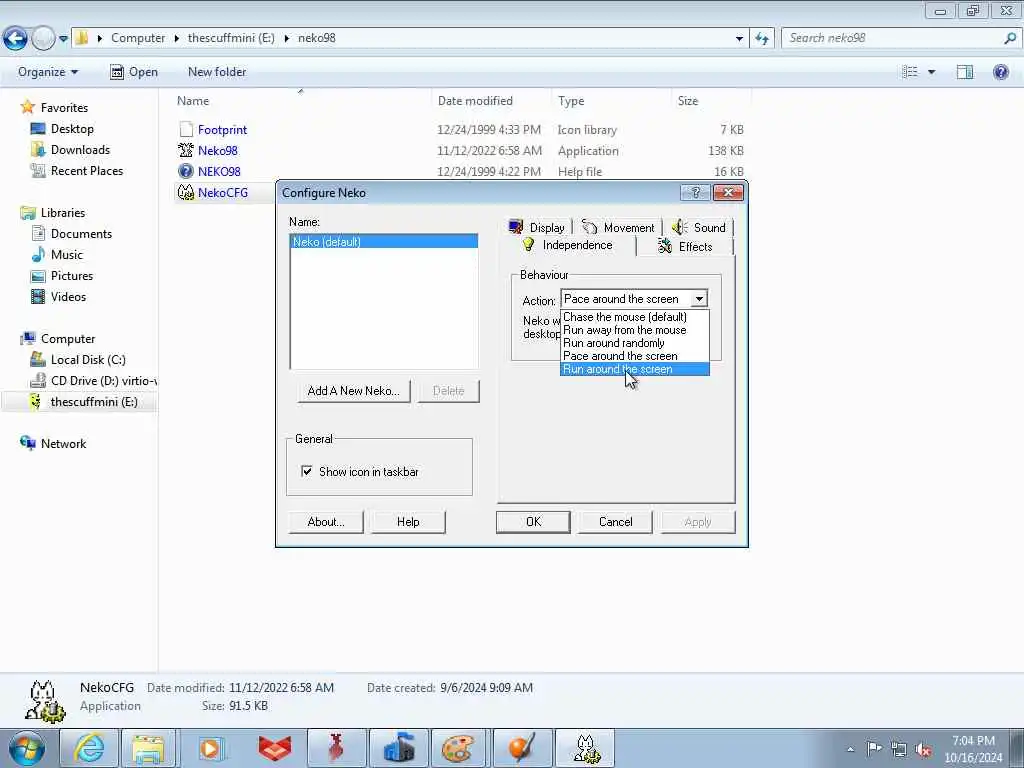The width and height of the screenshot is (1024, 768).
Task: Choose 'Chase the mouse (default)' option
Action: click(634, 317)
